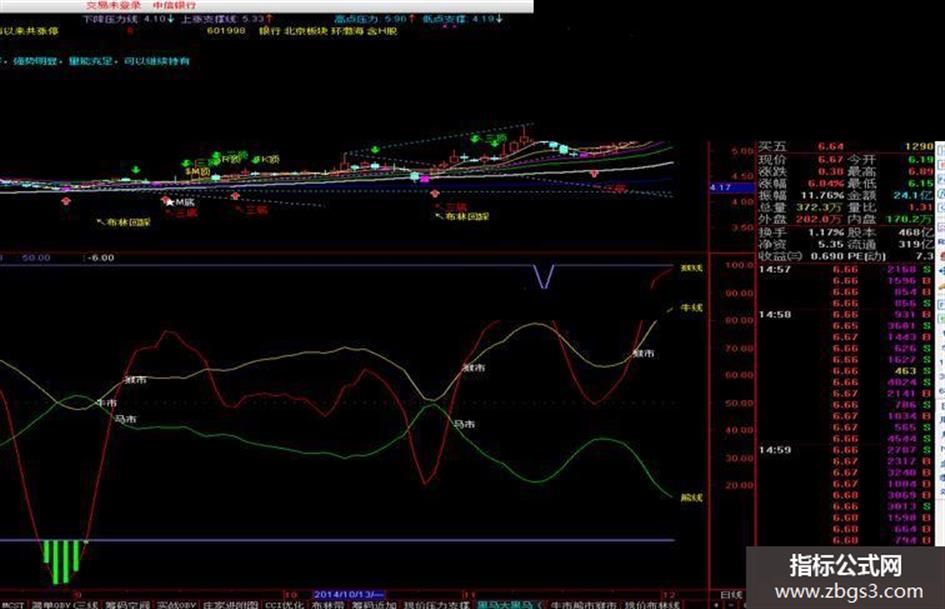Click the 牛线 curve label
This screenshot has height=609, width=945.
691,308
